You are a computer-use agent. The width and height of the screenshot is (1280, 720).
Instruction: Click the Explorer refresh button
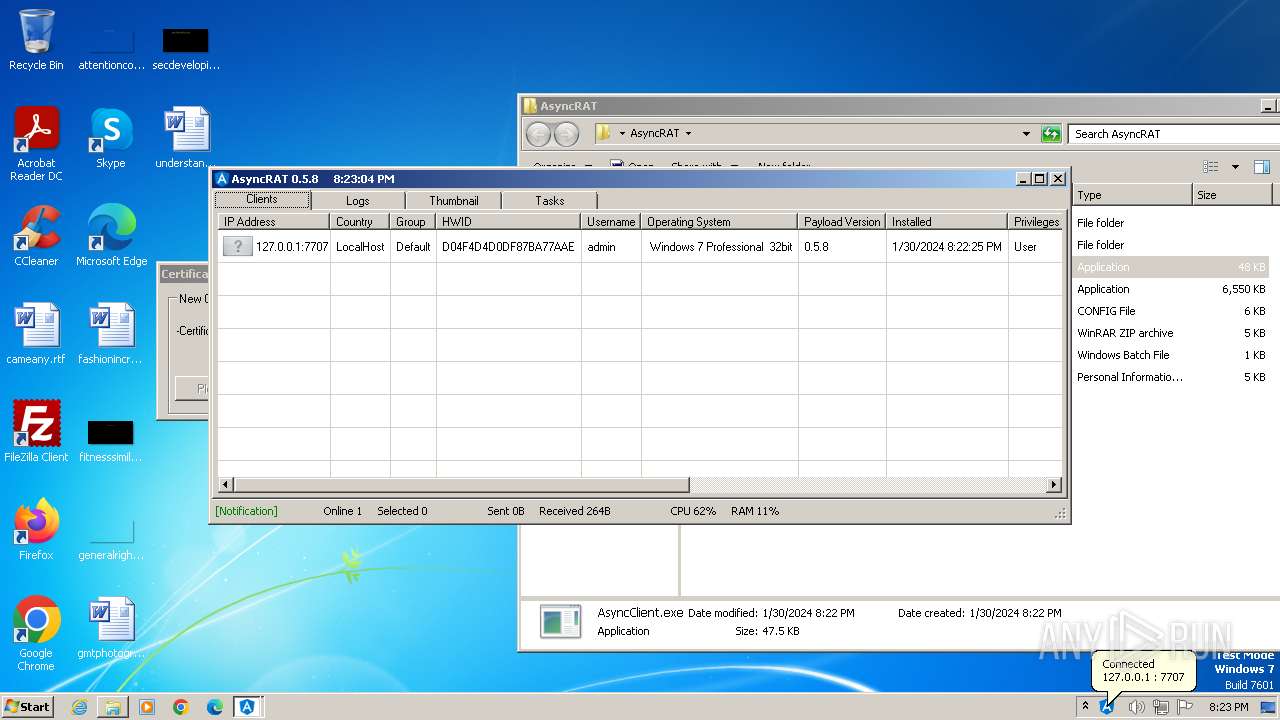(1051, 134)
